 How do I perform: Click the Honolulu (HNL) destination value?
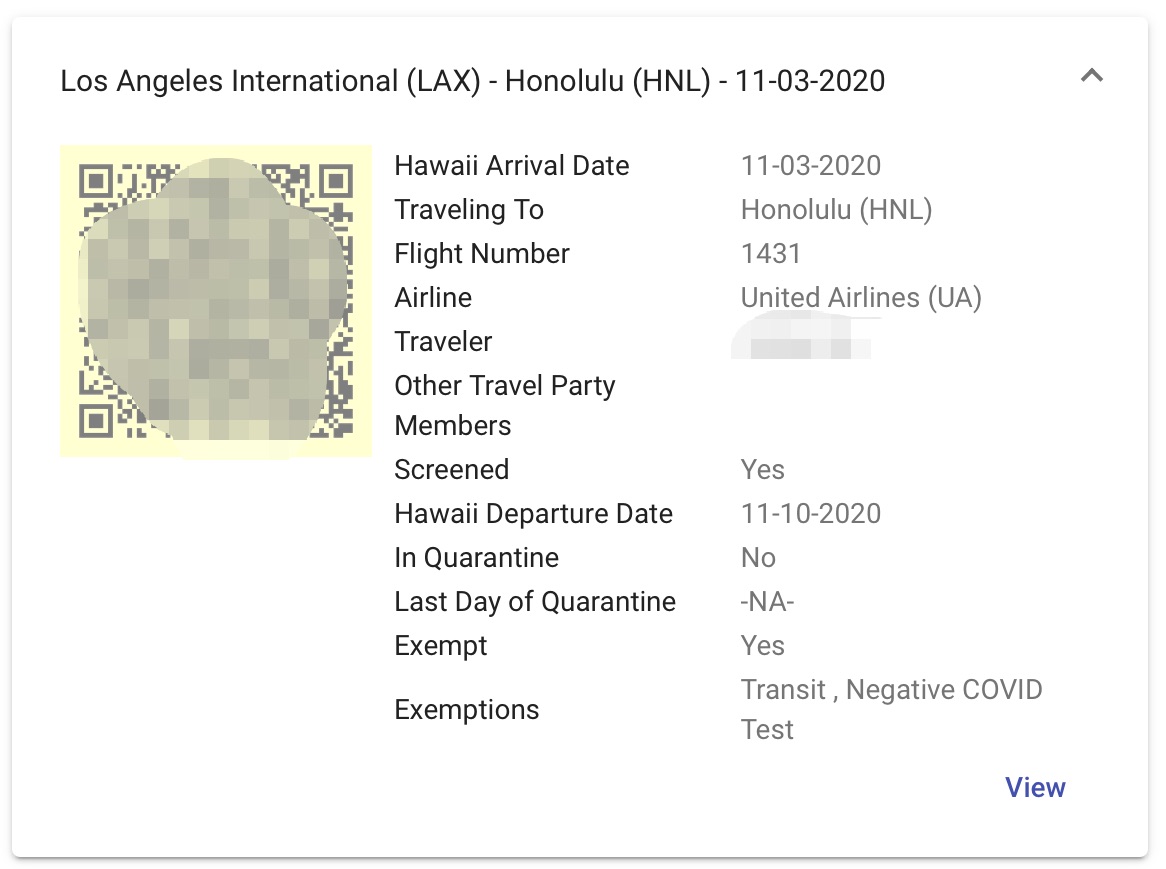pyautogui.click(x=836, y=210)
